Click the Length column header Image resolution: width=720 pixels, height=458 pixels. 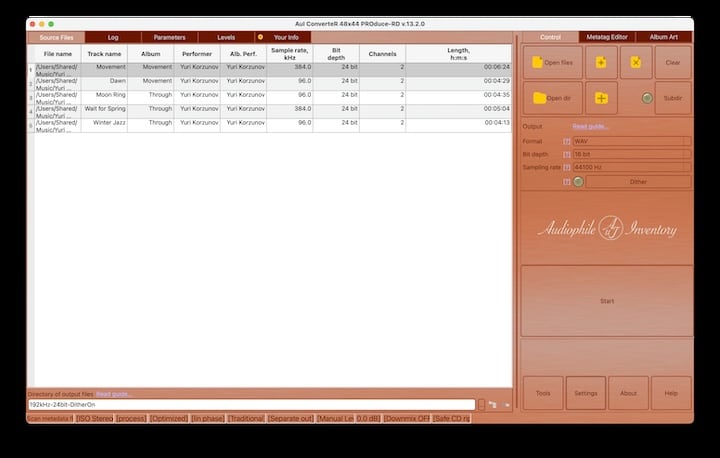459,54
